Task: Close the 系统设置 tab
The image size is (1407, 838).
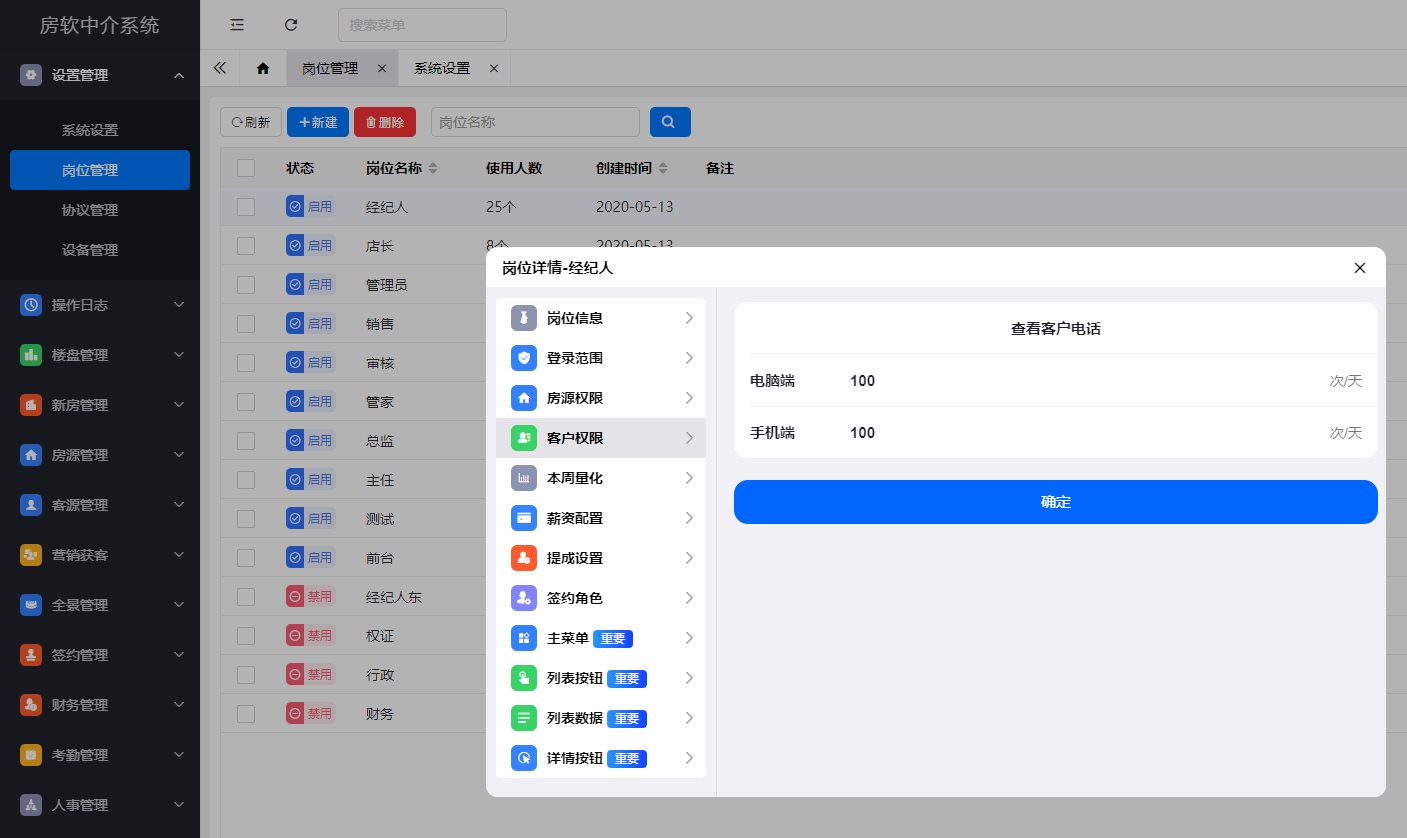Action: 494,68
